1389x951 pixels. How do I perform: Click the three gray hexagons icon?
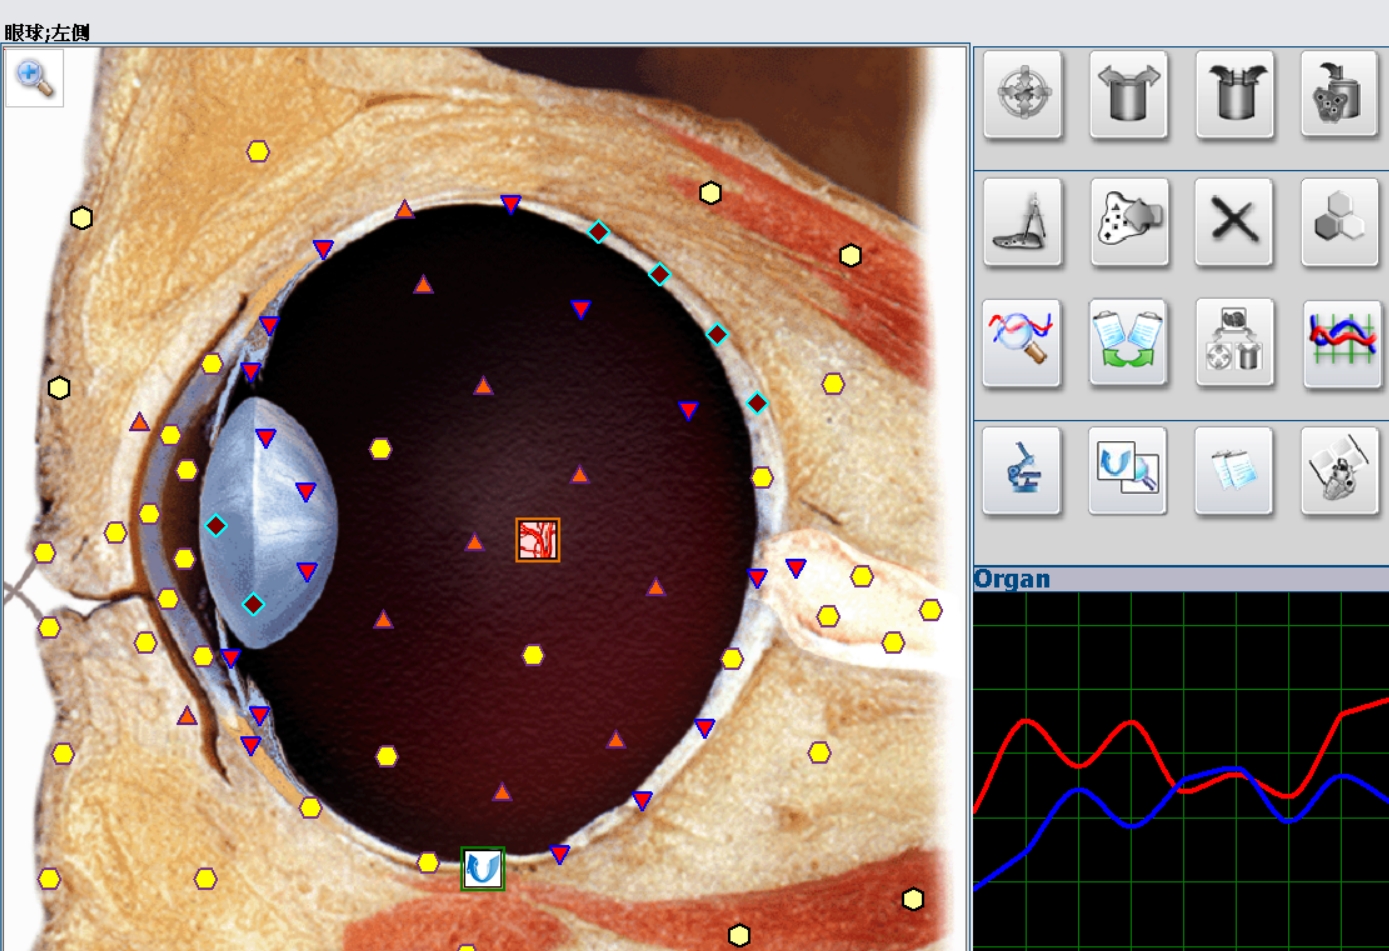(x=1340, y=222)
